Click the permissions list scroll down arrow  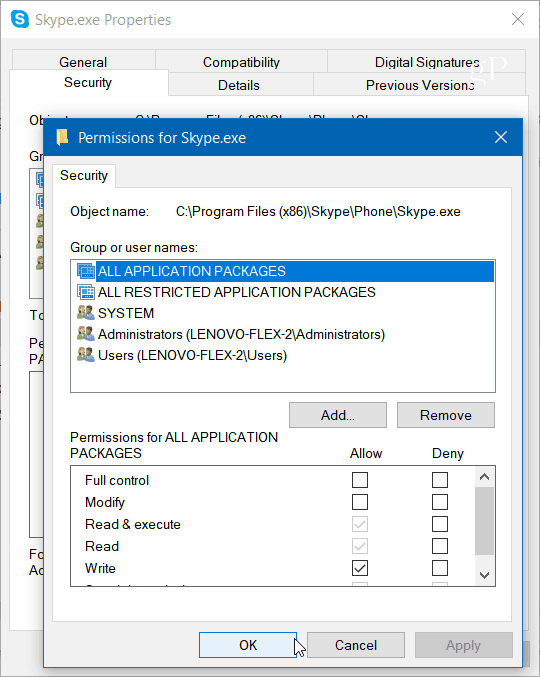pos(484,575)
